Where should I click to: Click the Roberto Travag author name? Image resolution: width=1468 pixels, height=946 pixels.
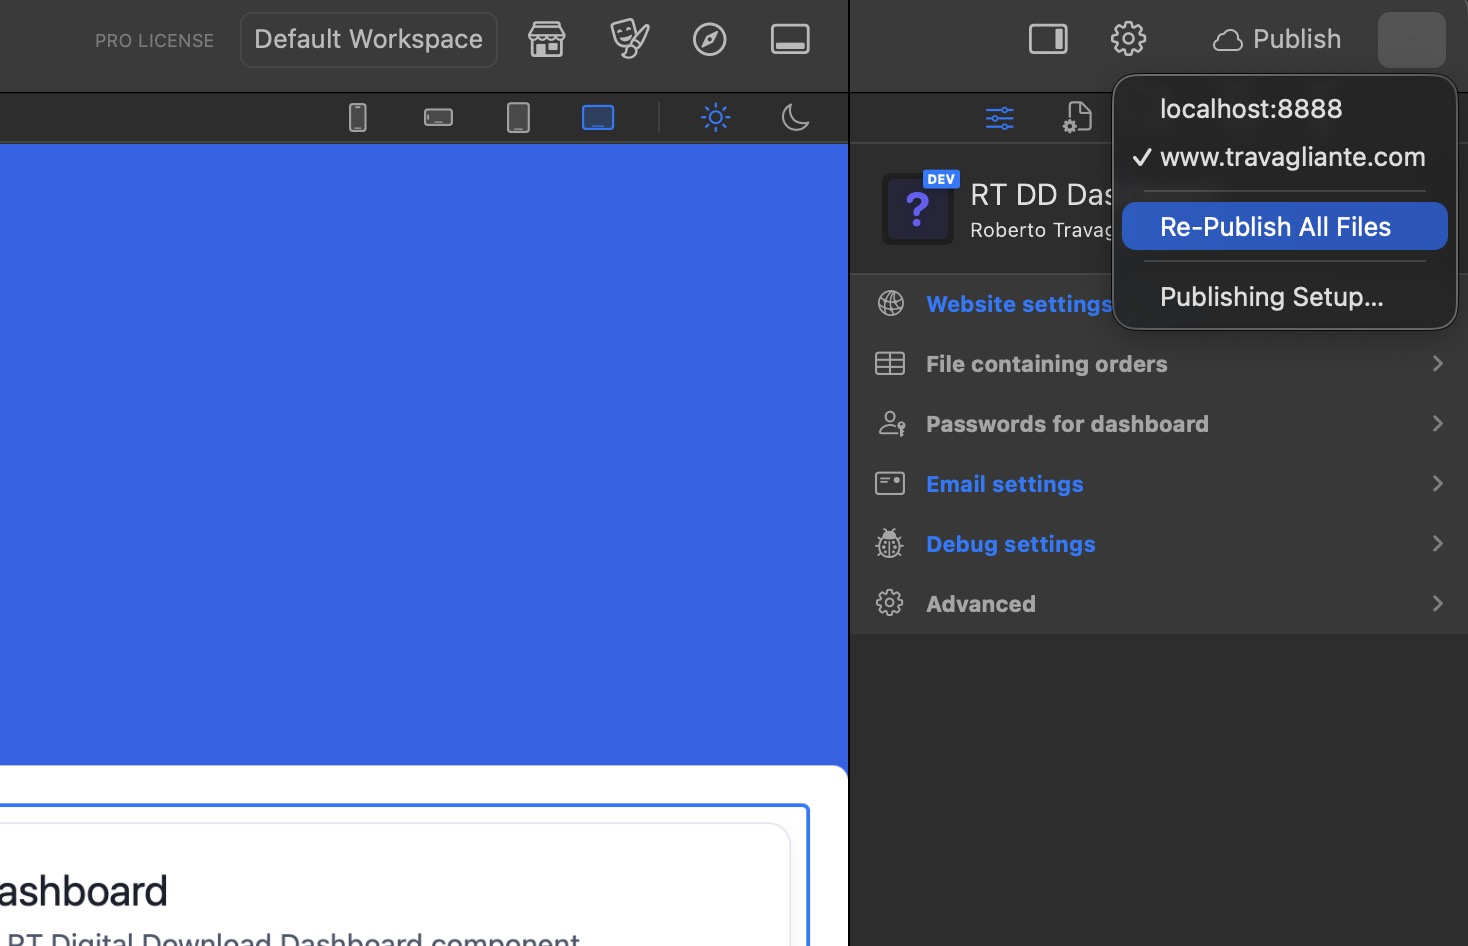(1041, 230)
